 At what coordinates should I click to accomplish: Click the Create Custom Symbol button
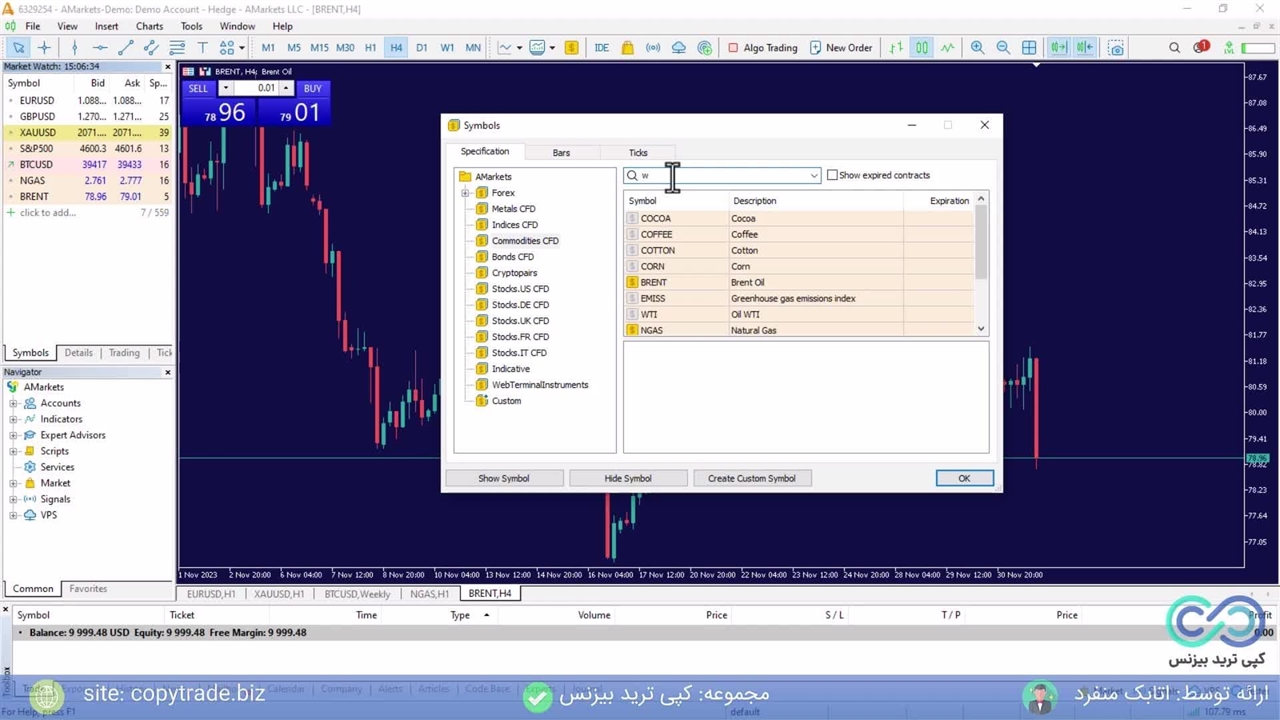pos(751,478)
